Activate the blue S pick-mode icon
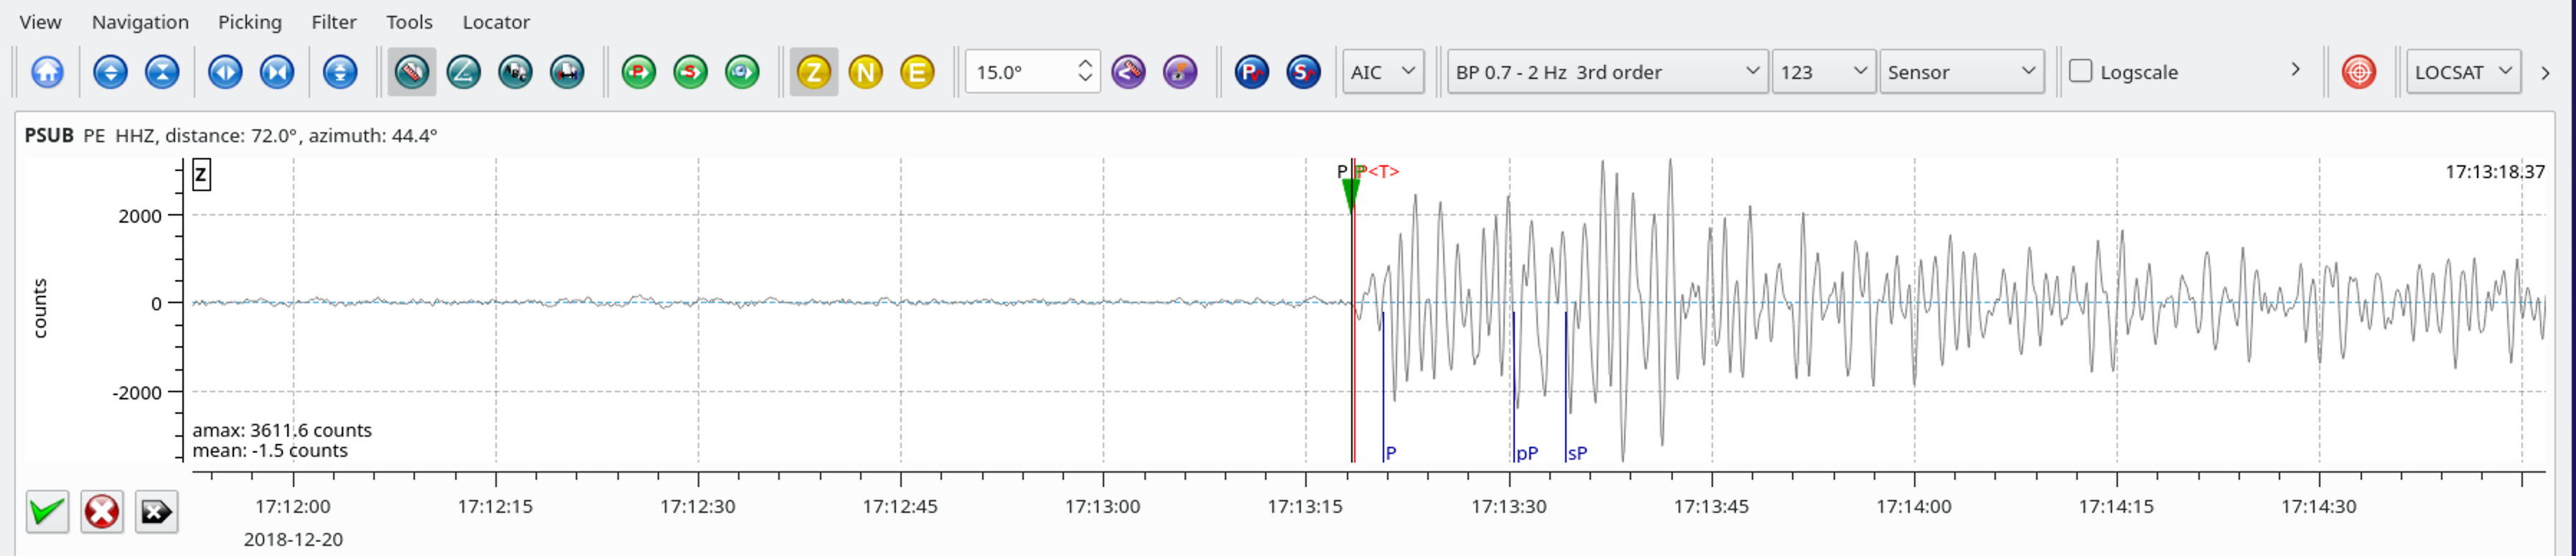This screenshot has height=556, width=2576. click(x=1303, y=72)
